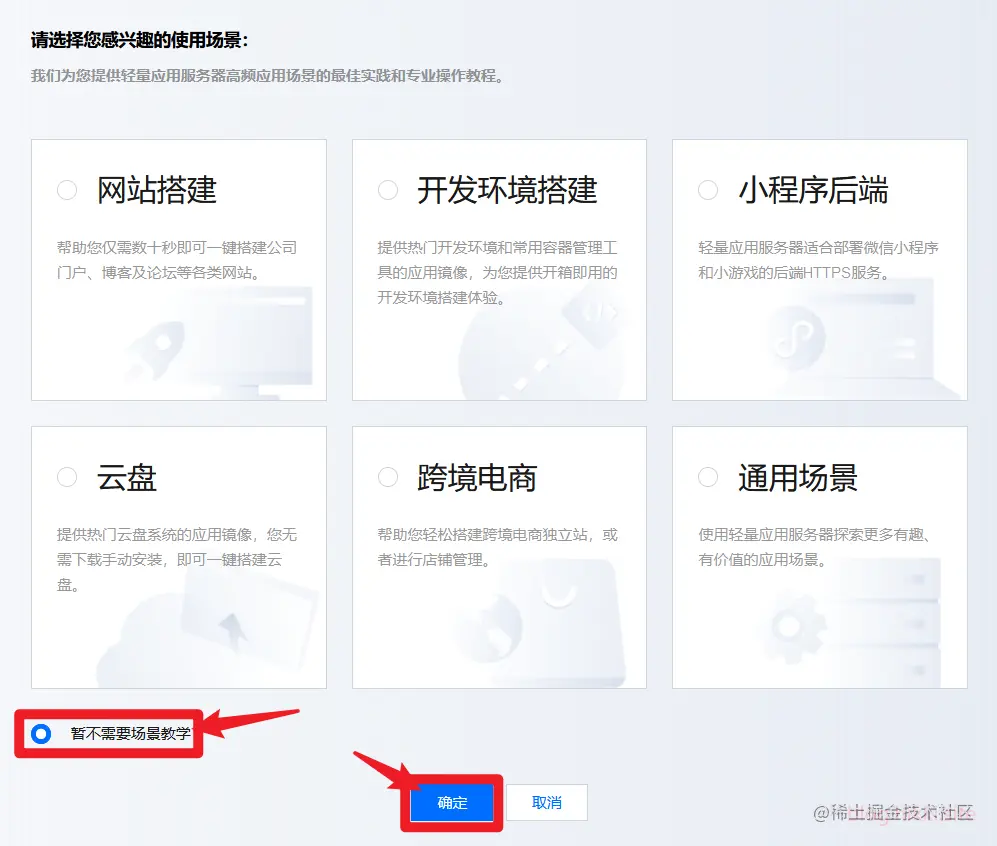Click the blue 确定 button
Viewport: 997px width, 846px height.
click(452, 803)
